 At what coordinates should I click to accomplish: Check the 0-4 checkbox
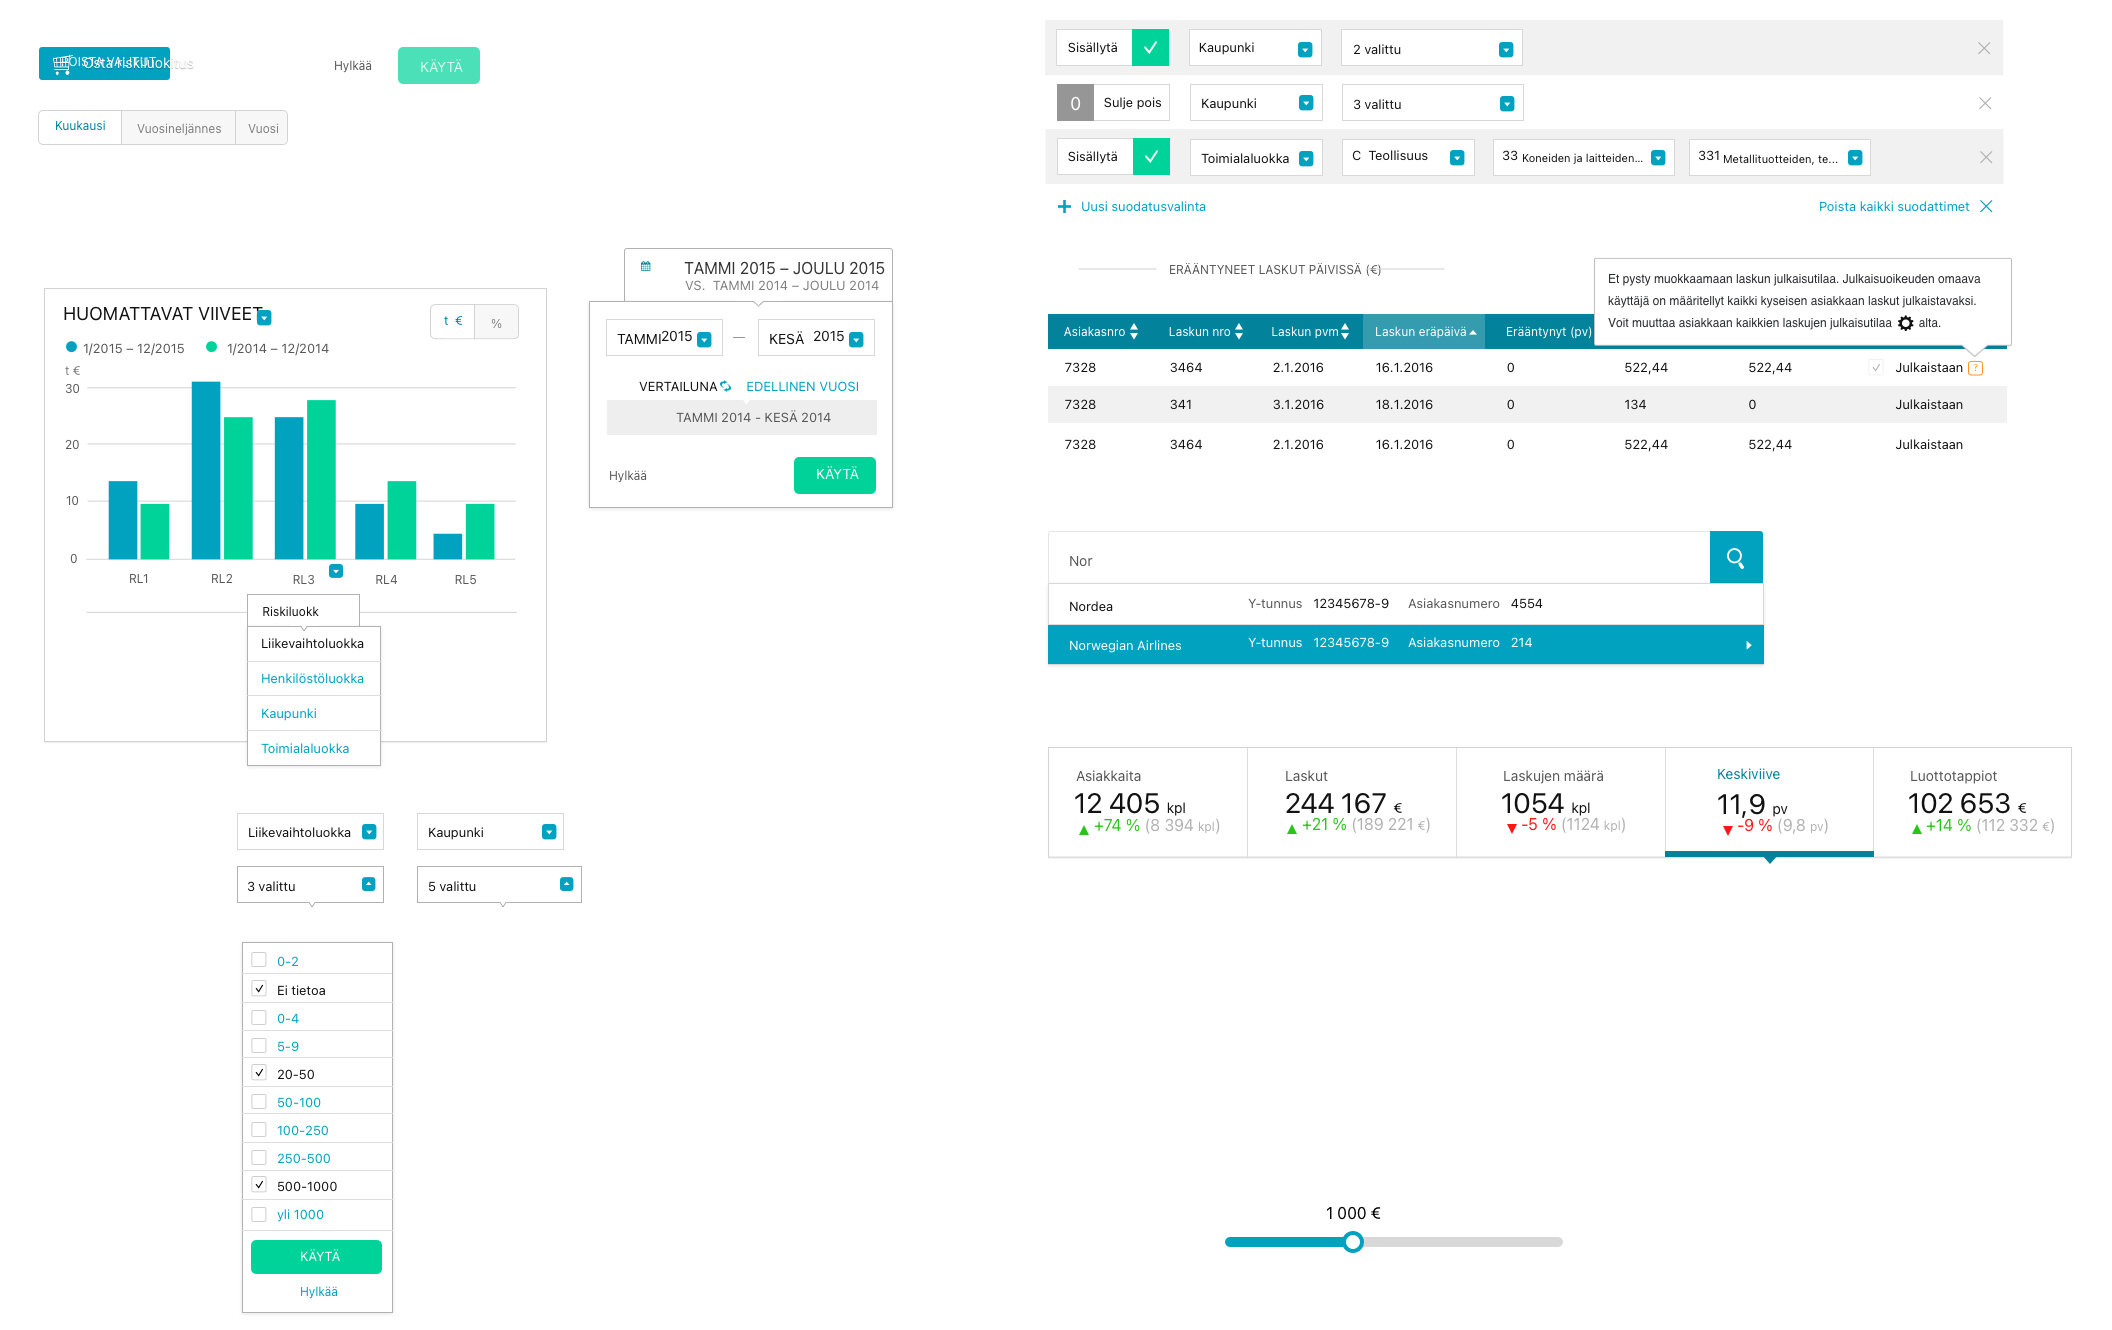click(x=259, y=1017)
